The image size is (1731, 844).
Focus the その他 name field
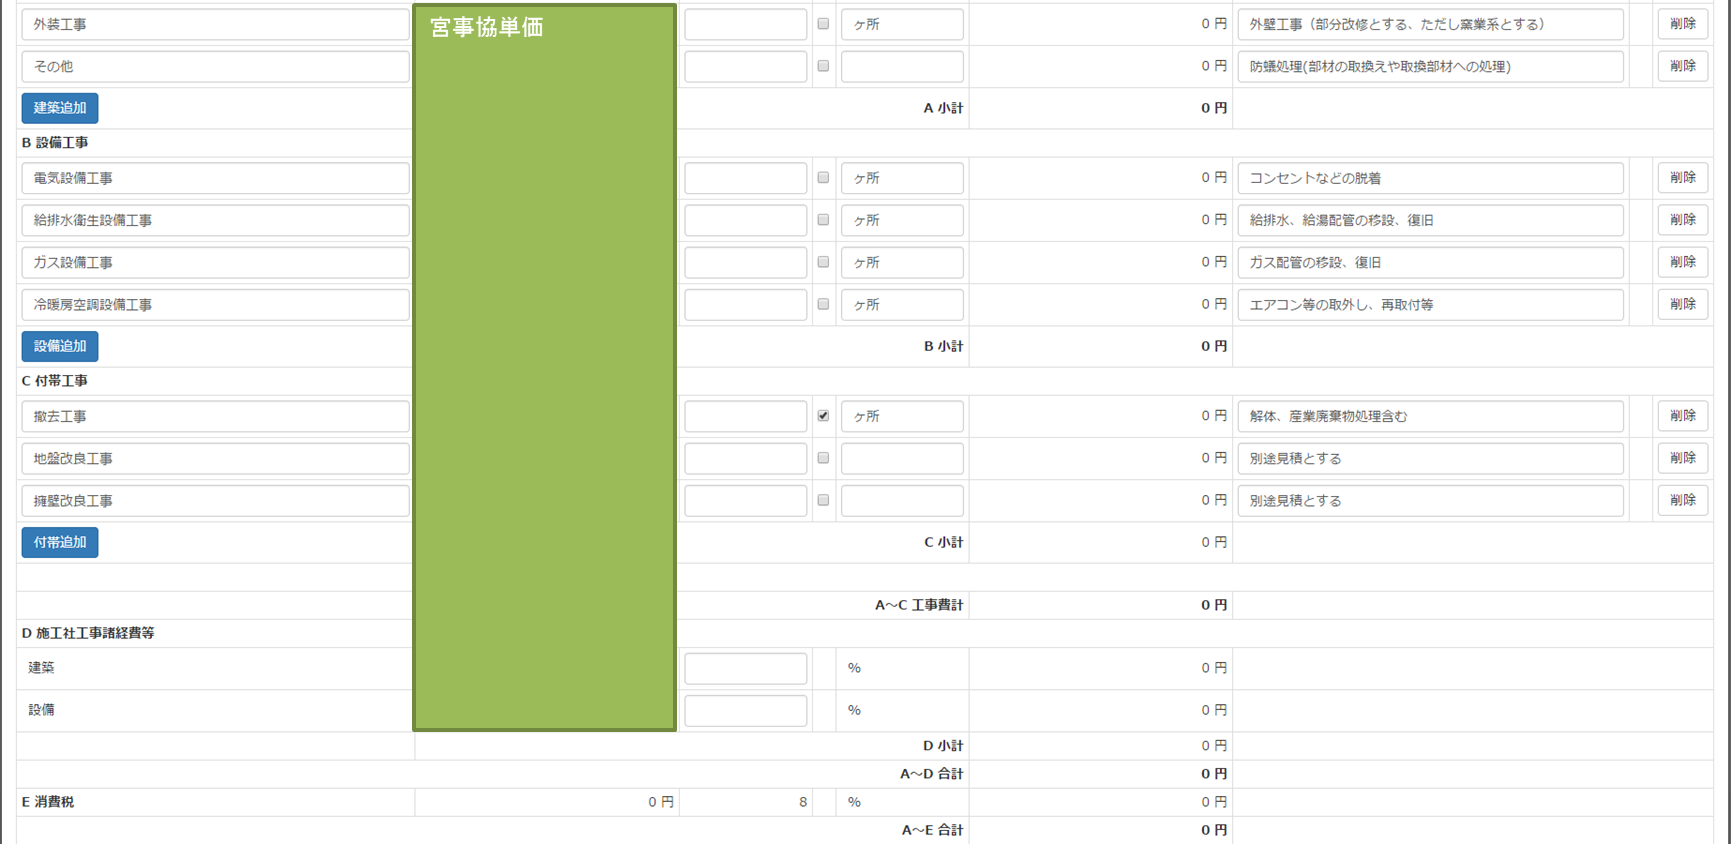point(215,66)
